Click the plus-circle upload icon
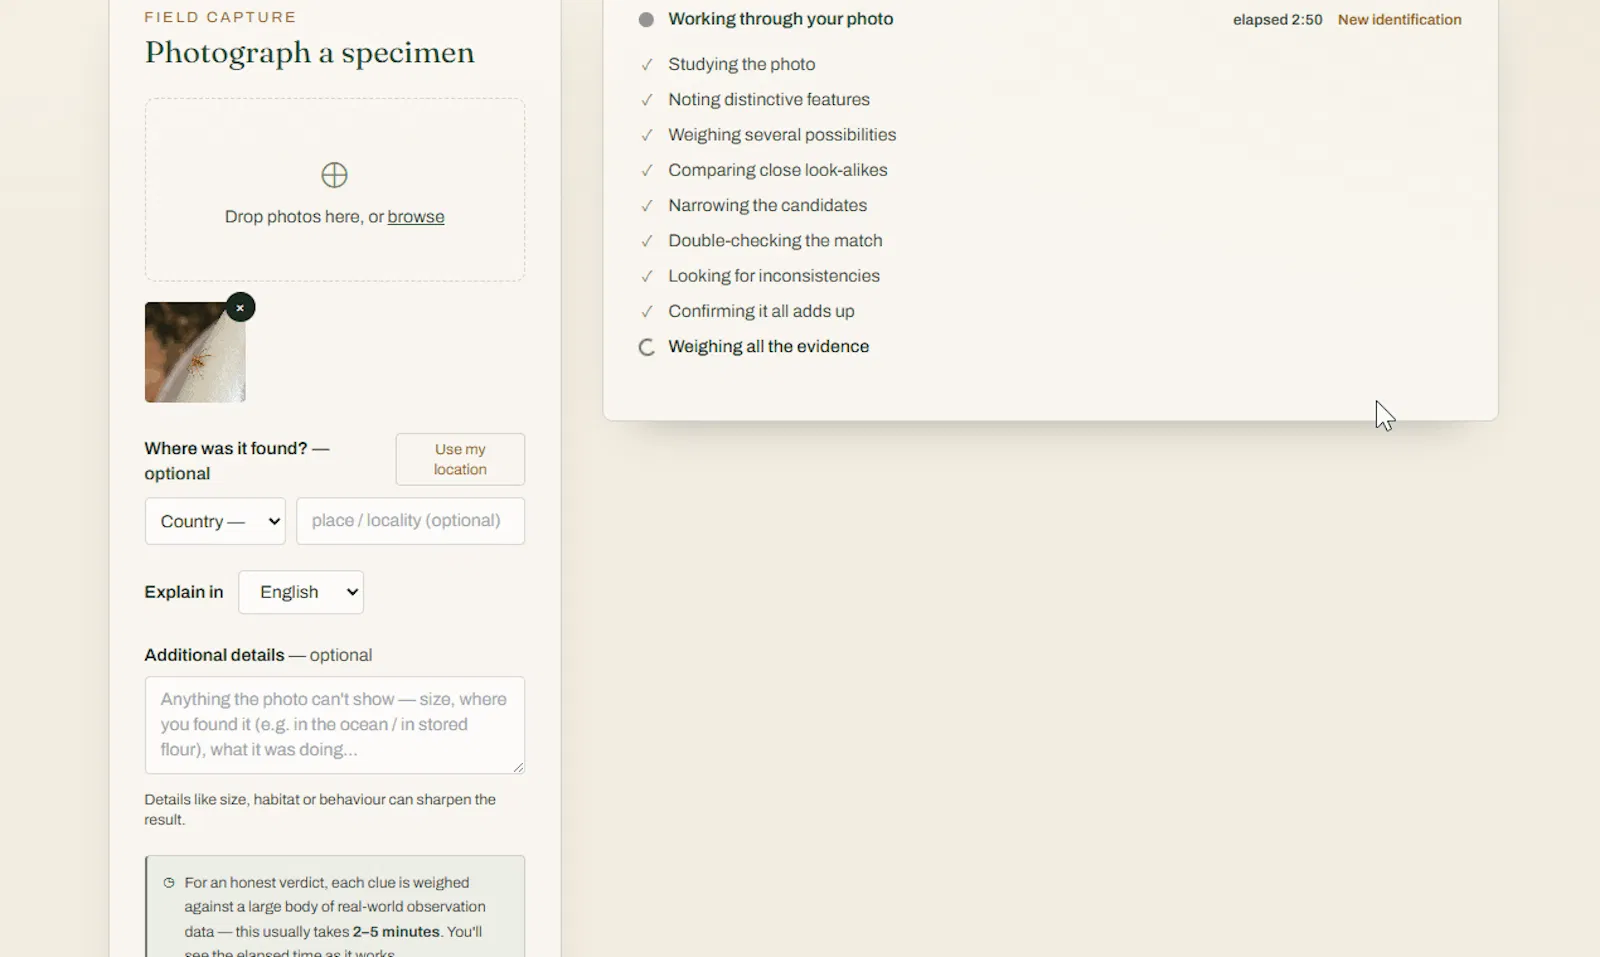The image size is (1600, 957). (x=334, y=175)
